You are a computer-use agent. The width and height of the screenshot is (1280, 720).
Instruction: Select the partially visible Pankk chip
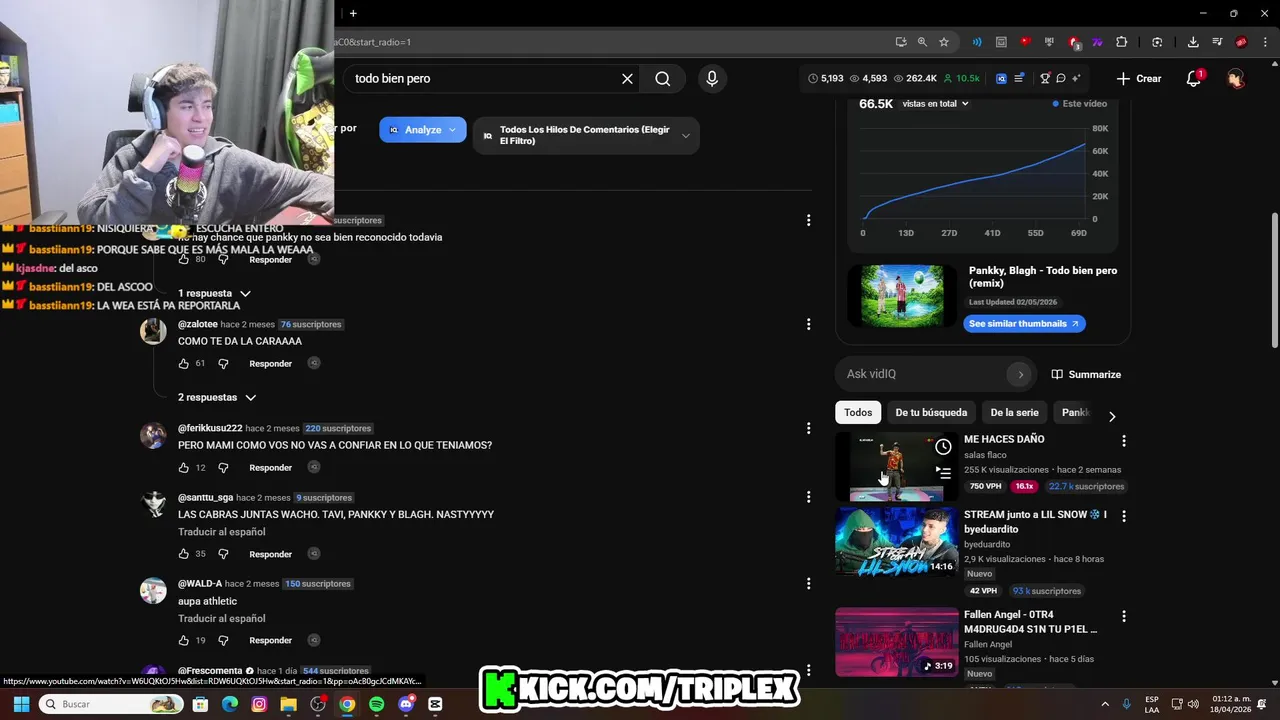[1075, 412]
